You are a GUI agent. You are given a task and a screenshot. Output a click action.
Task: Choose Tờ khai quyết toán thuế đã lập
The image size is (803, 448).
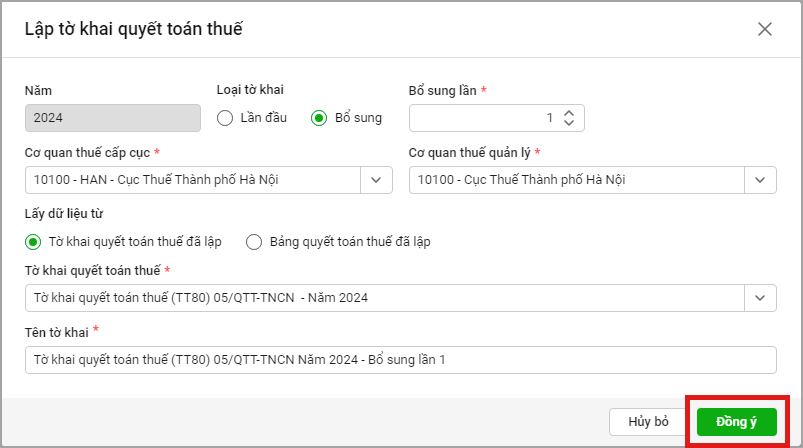click(x=33, y=241)
